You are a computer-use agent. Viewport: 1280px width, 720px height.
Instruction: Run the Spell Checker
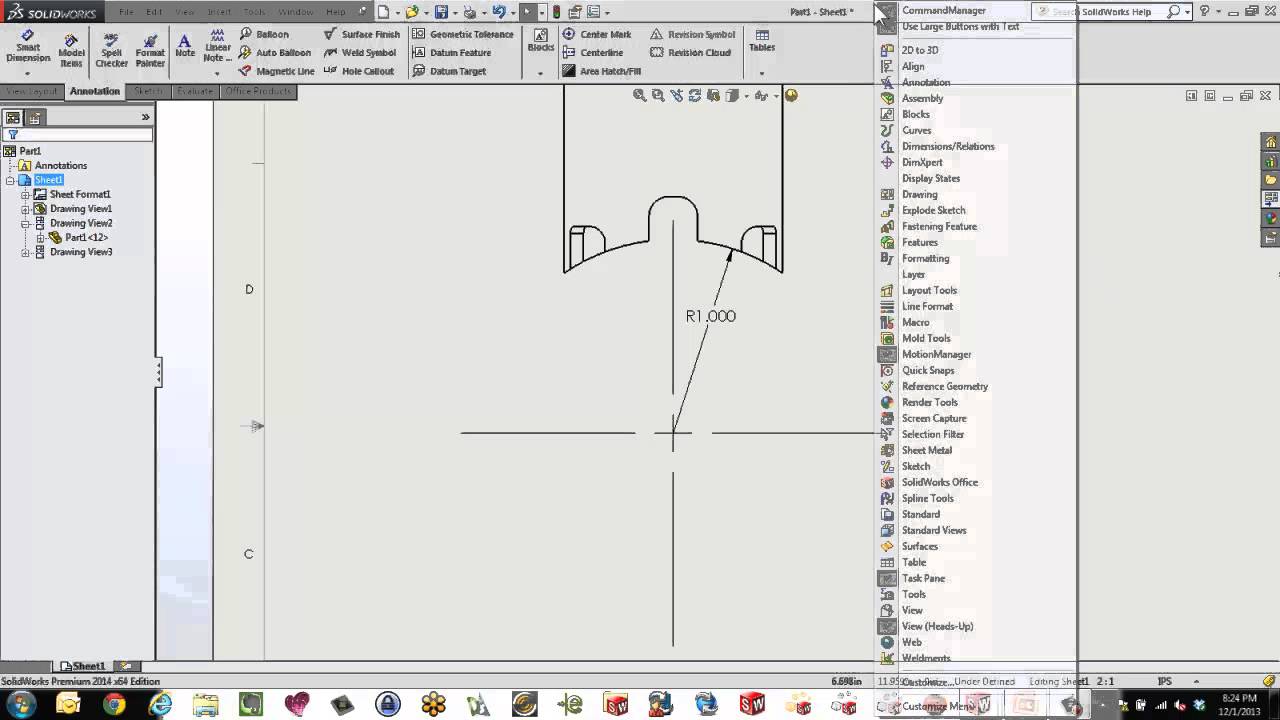[111, 50]
